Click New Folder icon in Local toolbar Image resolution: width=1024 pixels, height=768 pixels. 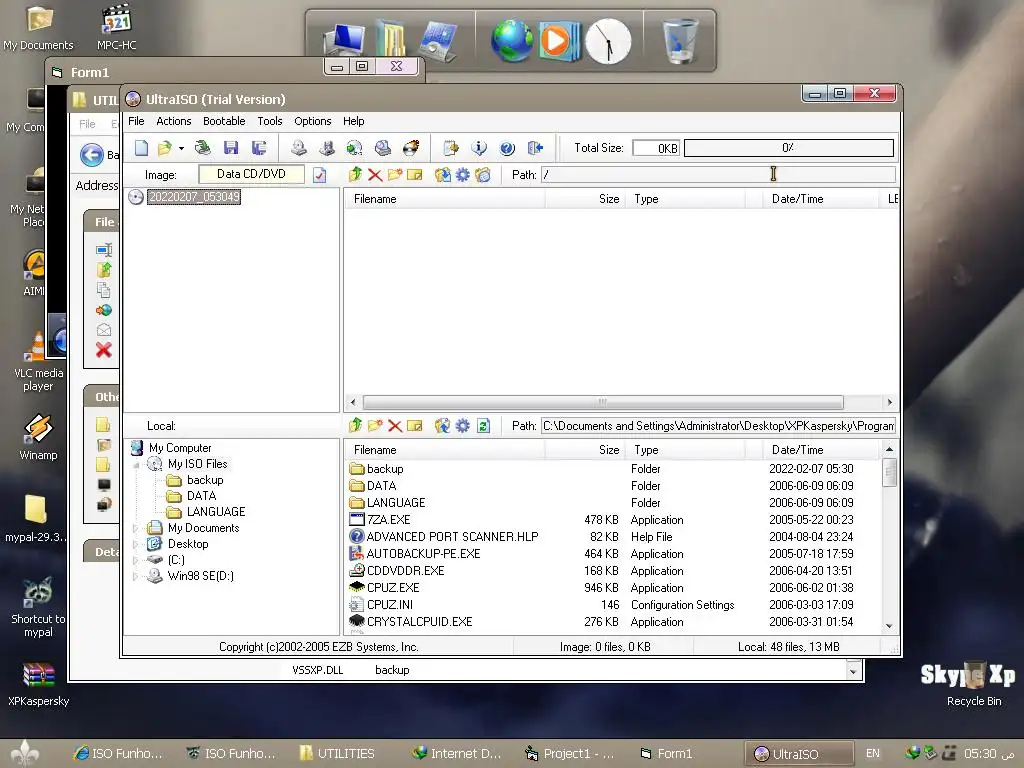tap(375, 426)
